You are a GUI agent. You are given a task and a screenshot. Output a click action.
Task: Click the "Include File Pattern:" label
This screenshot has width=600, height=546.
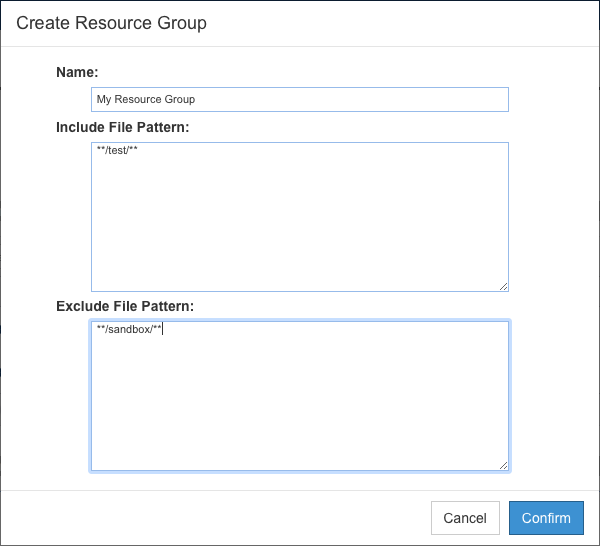pos(123,127)
